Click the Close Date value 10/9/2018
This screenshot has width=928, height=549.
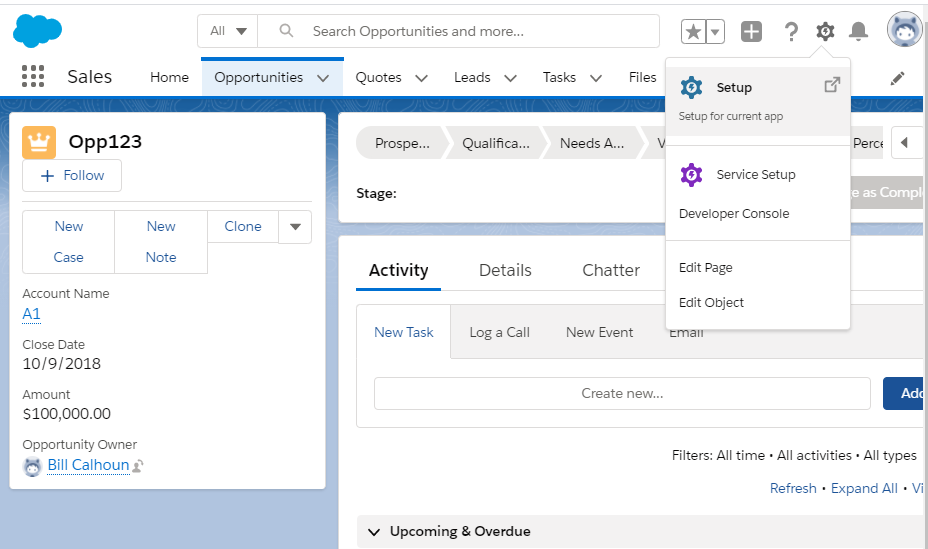click(62, 363)
